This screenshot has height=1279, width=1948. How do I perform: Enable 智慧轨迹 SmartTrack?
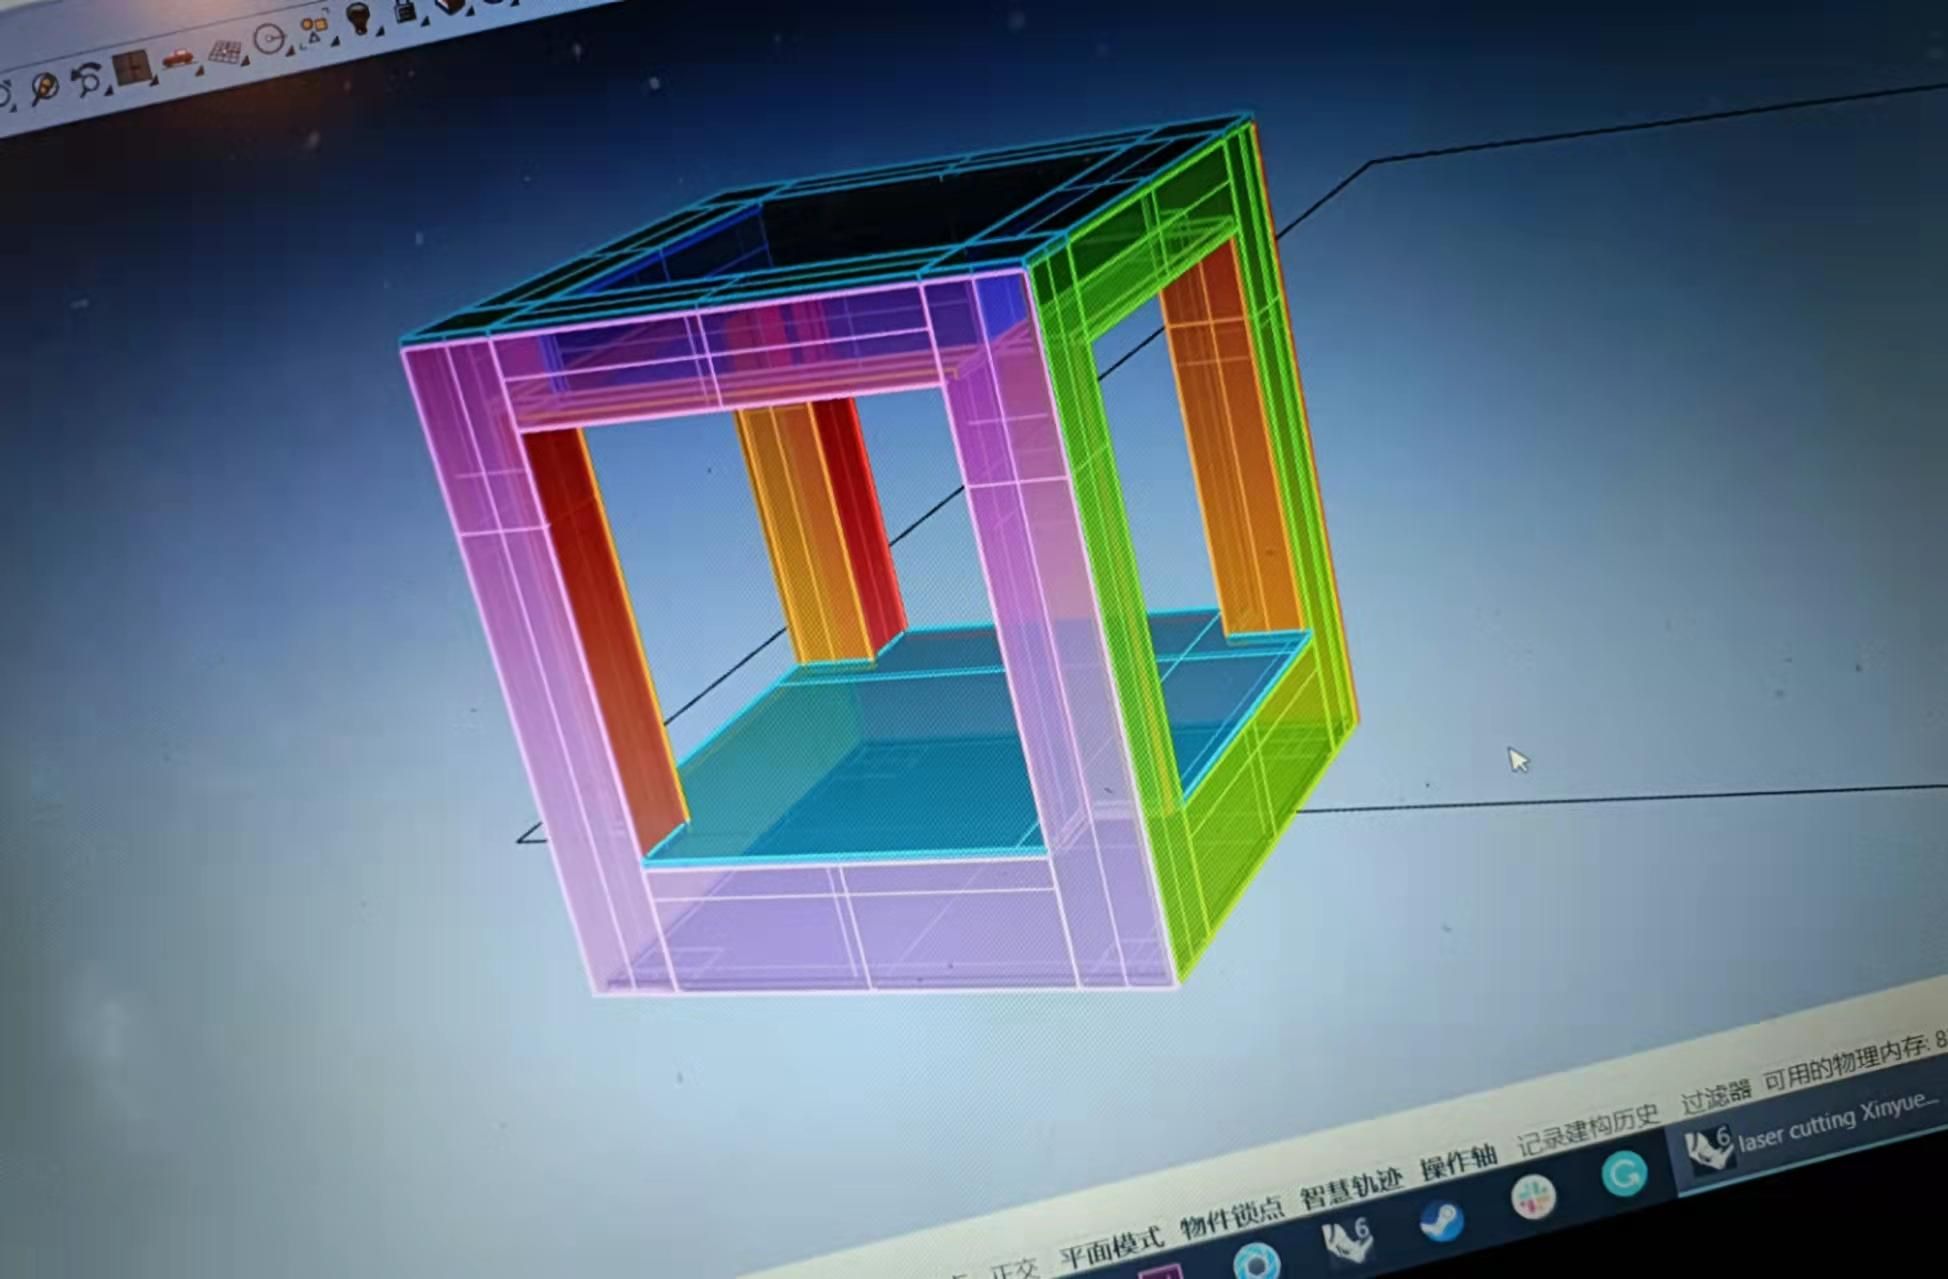point(1350,1189)
